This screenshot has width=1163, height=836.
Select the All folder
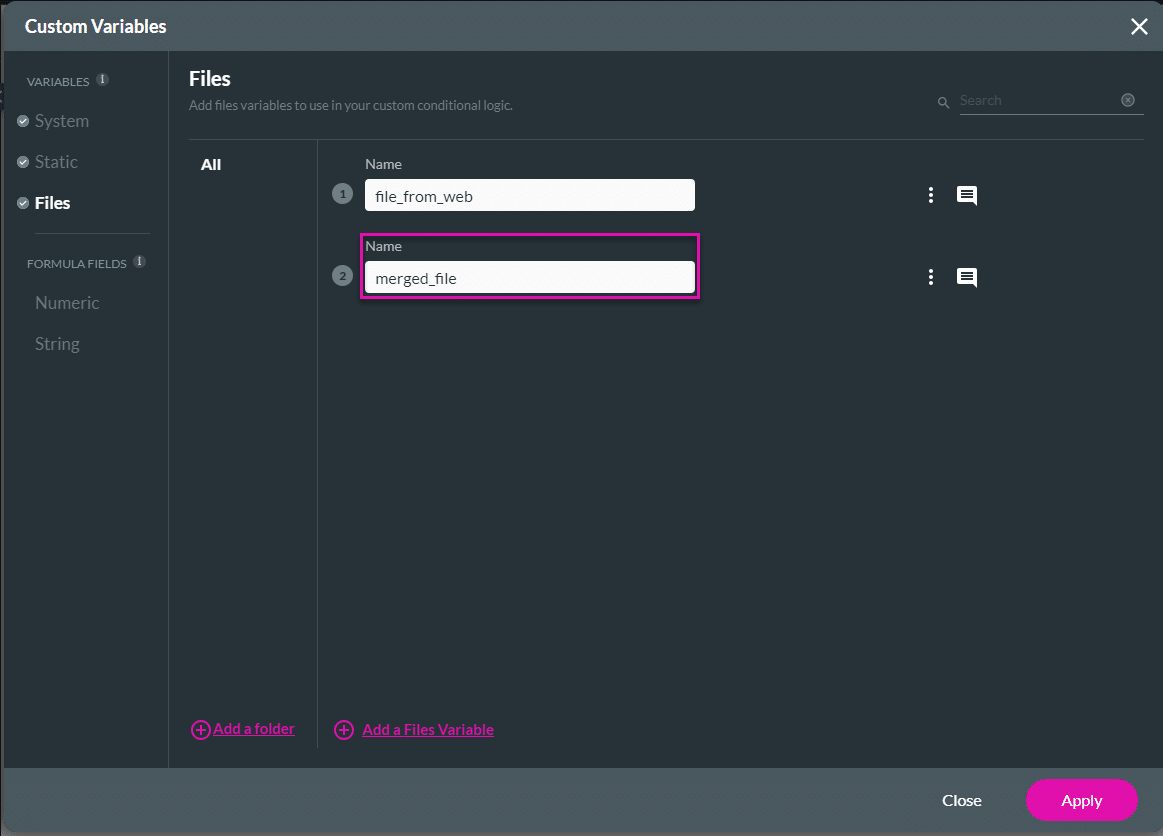(211, 165)
